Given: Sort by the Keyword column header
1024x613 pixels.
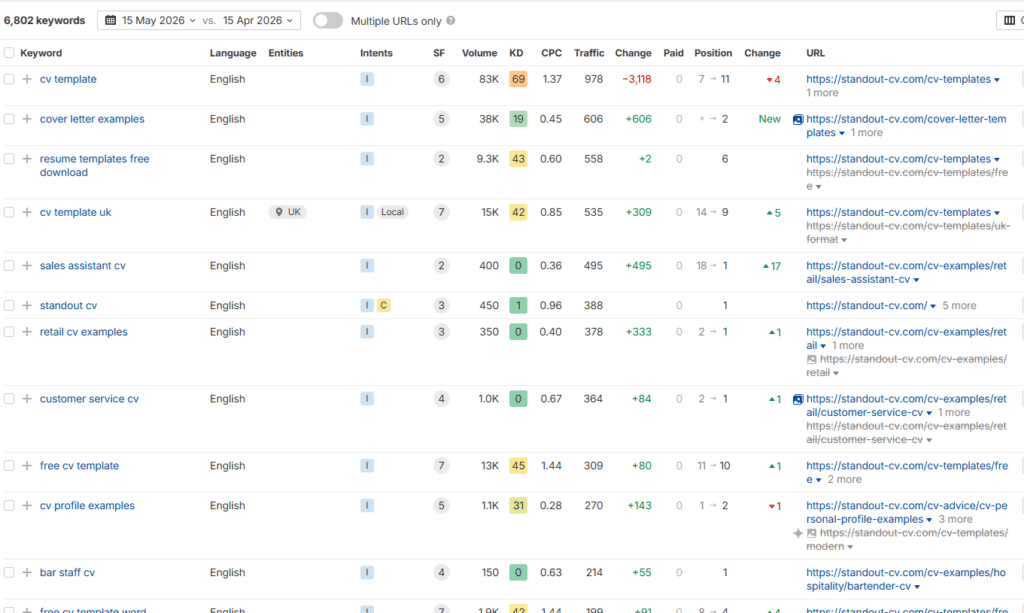Looking at the screenshot, I should tap(41, 53).
